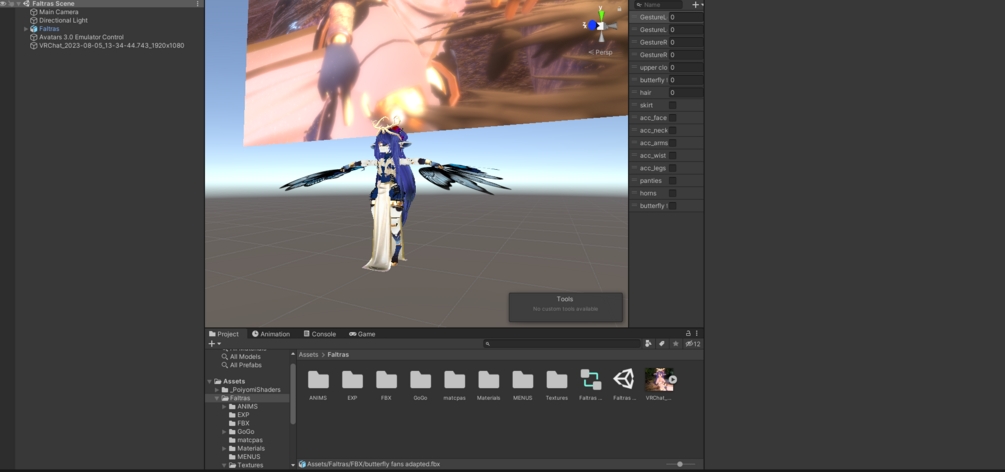Image resolution: width=1005 pixels, height=472 pixels.
Task: Switch to the Console tab
Action: [319, 334]
